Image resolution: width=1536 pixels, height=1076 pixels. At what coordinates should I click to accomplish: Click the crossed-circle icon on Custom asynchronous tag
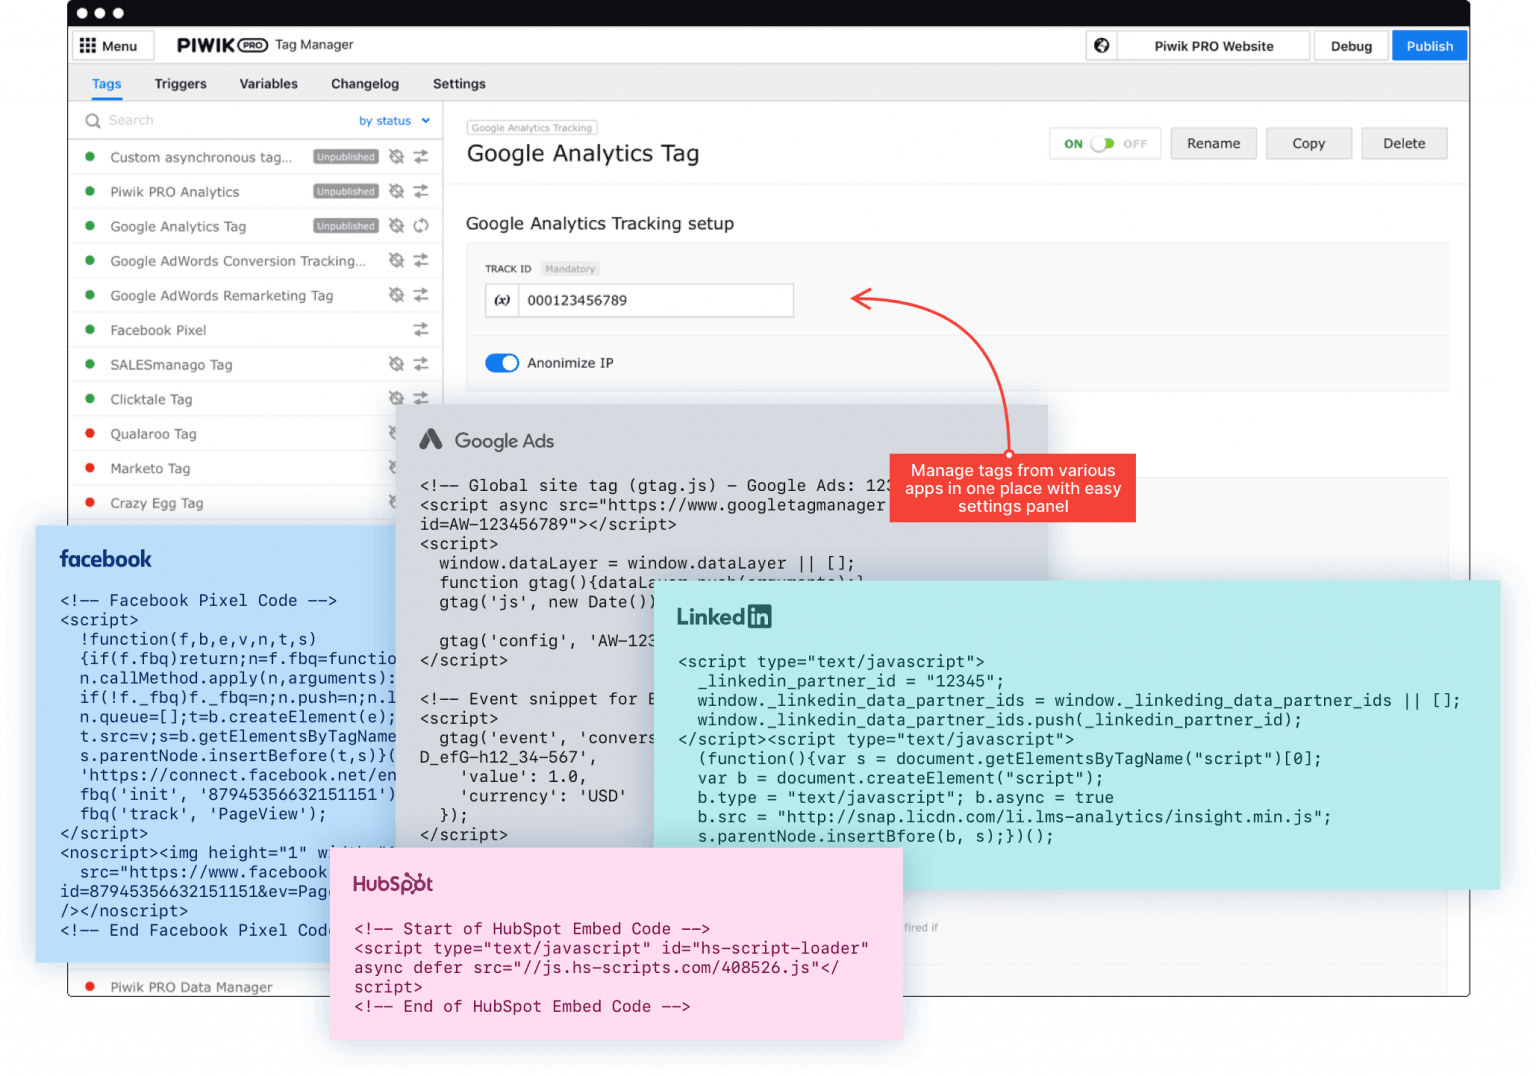coord(396,157)
